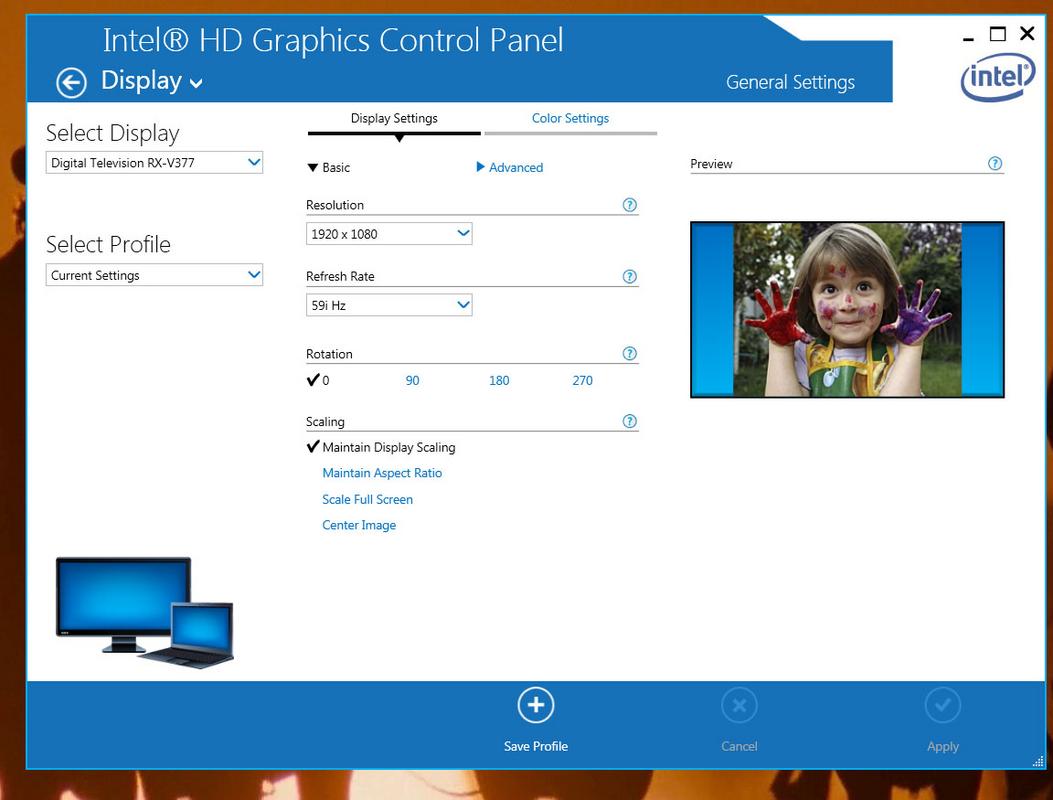The width and height of the screenshot is (1053, 800).
Task: Expand the Advanced section
Action: click(509, 167)
